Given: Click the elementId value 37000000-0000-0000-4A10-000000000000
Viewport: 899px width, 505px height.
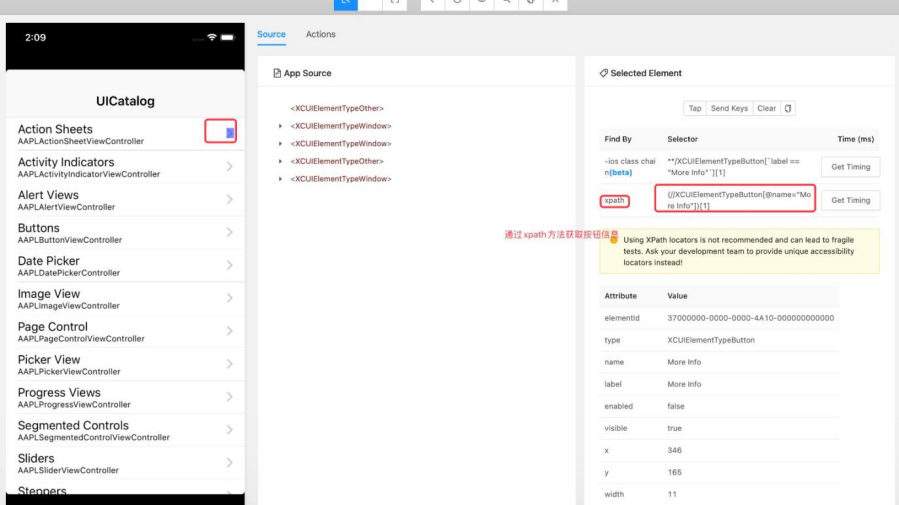Looking at the screenshot, I should 751,318.
